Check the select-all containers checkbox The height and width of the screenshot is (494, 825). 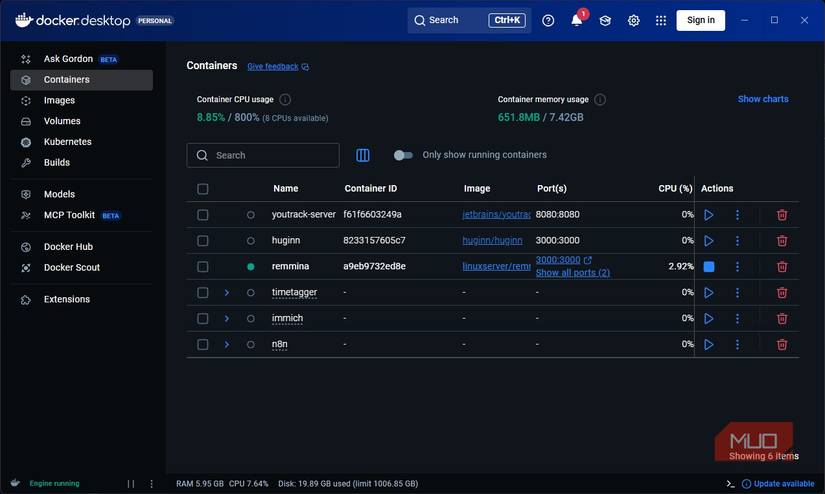(203, 189)
